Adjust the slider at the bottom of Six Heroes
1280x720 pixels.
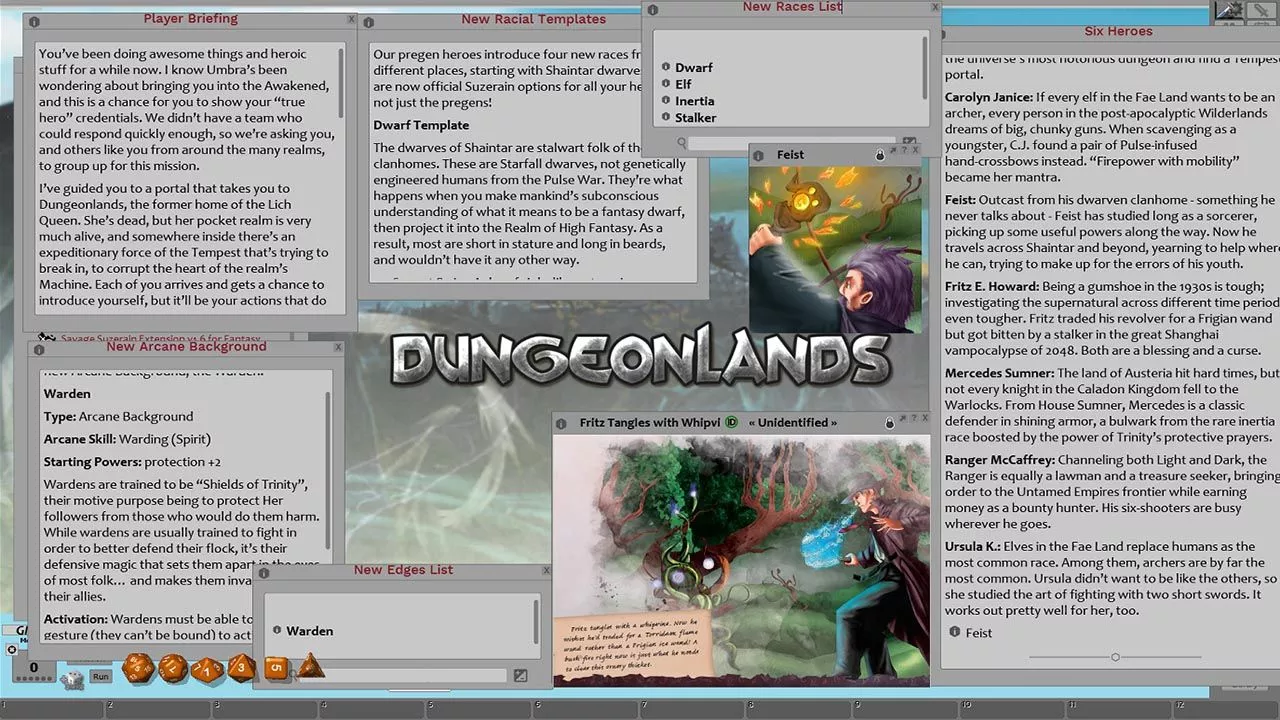(1115, 657)
